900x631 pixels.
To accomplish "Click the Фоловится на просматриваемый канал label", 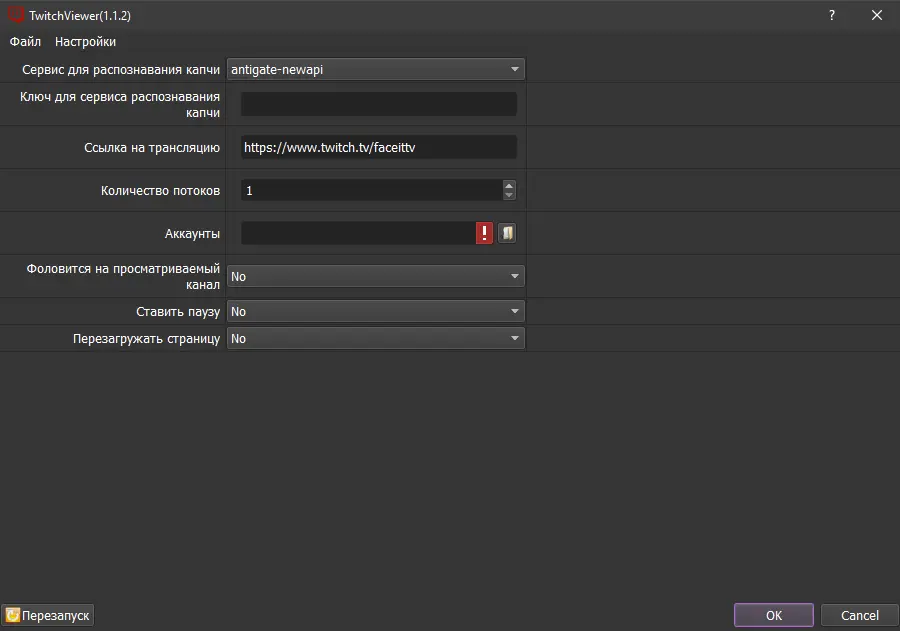I will coord(123,276).
